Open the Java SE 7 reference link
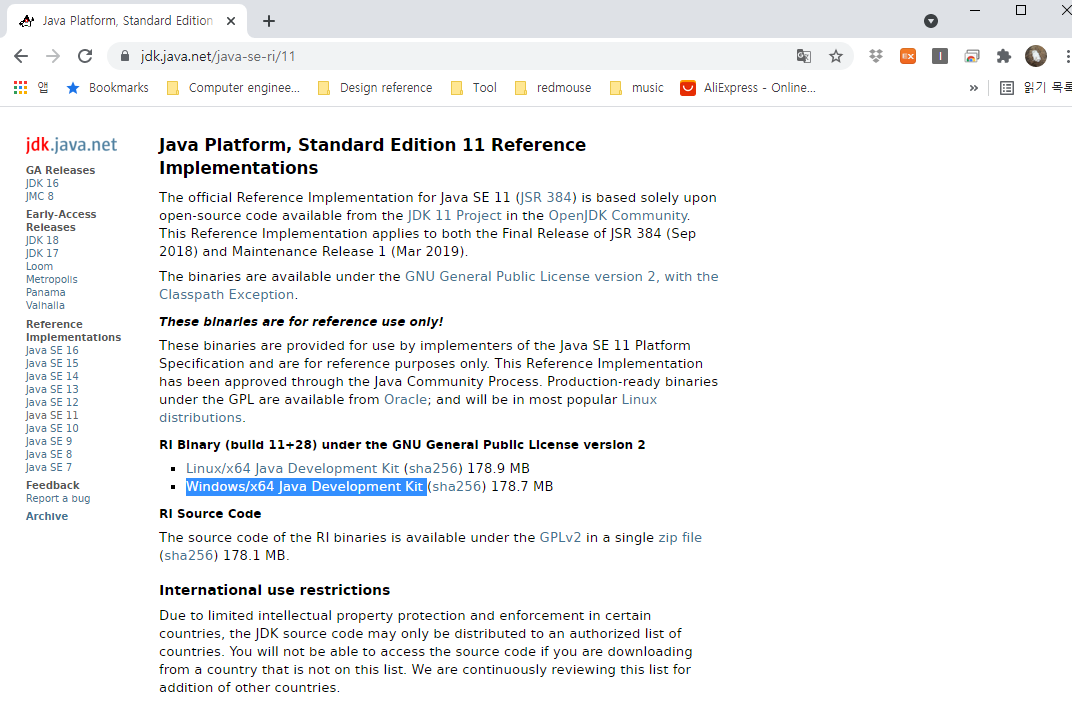Image resolution: width=1072 pixels, height=703 pixels. click(x=49, y=467)
